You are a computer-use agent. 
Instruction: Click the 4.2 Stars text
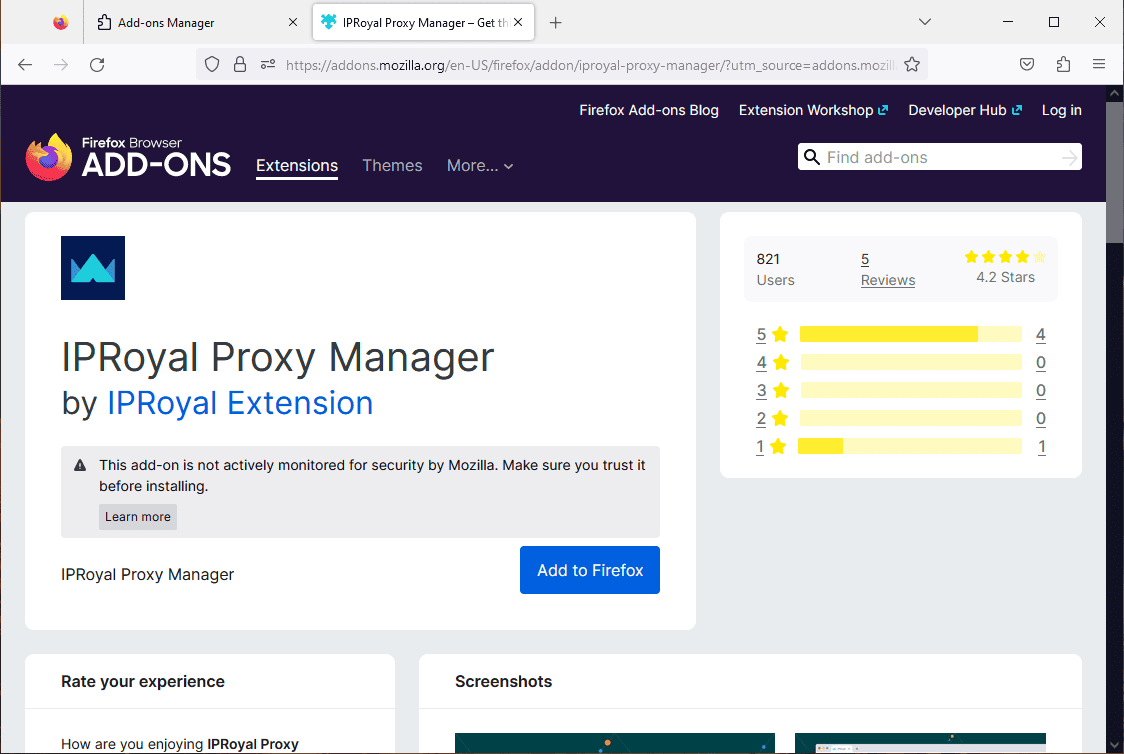click(1005, 277)
